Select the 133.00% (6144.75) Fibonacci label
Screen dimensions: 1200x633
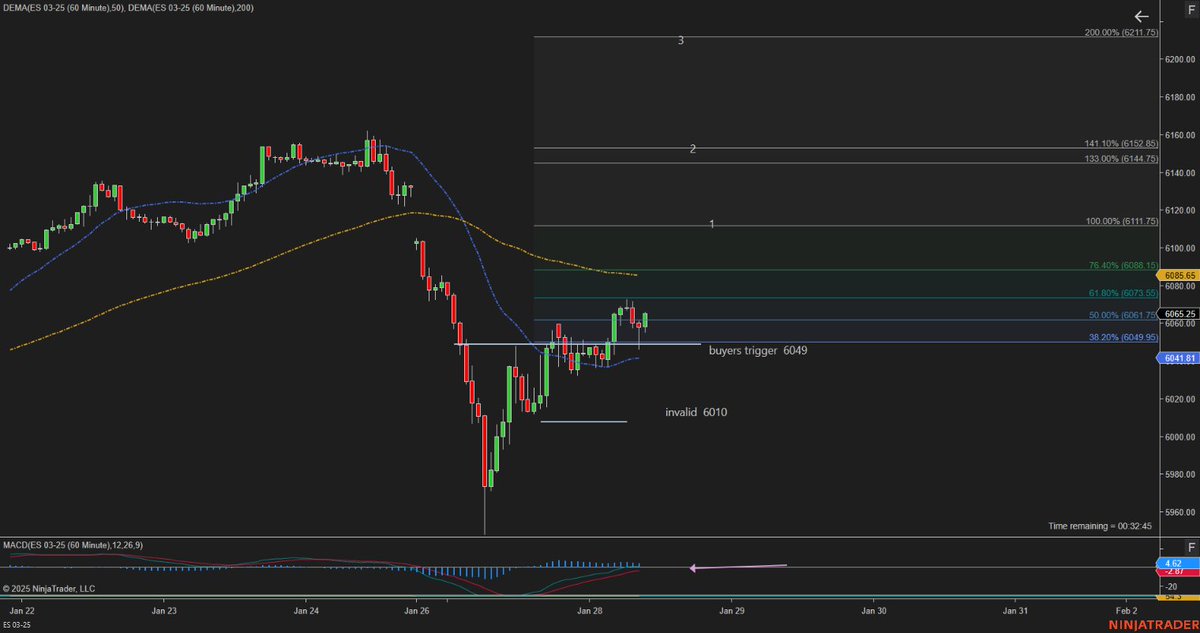(x=1121, y=158)
